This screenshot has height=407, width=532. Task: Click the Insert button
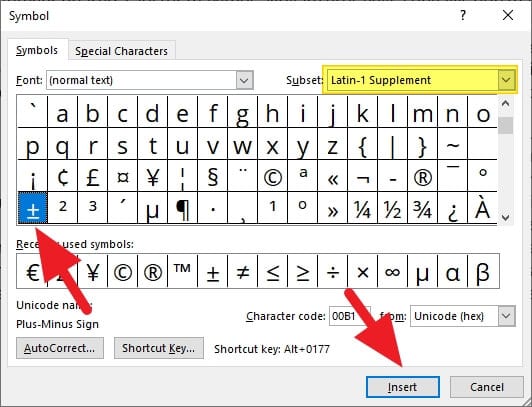pos(403,387)
